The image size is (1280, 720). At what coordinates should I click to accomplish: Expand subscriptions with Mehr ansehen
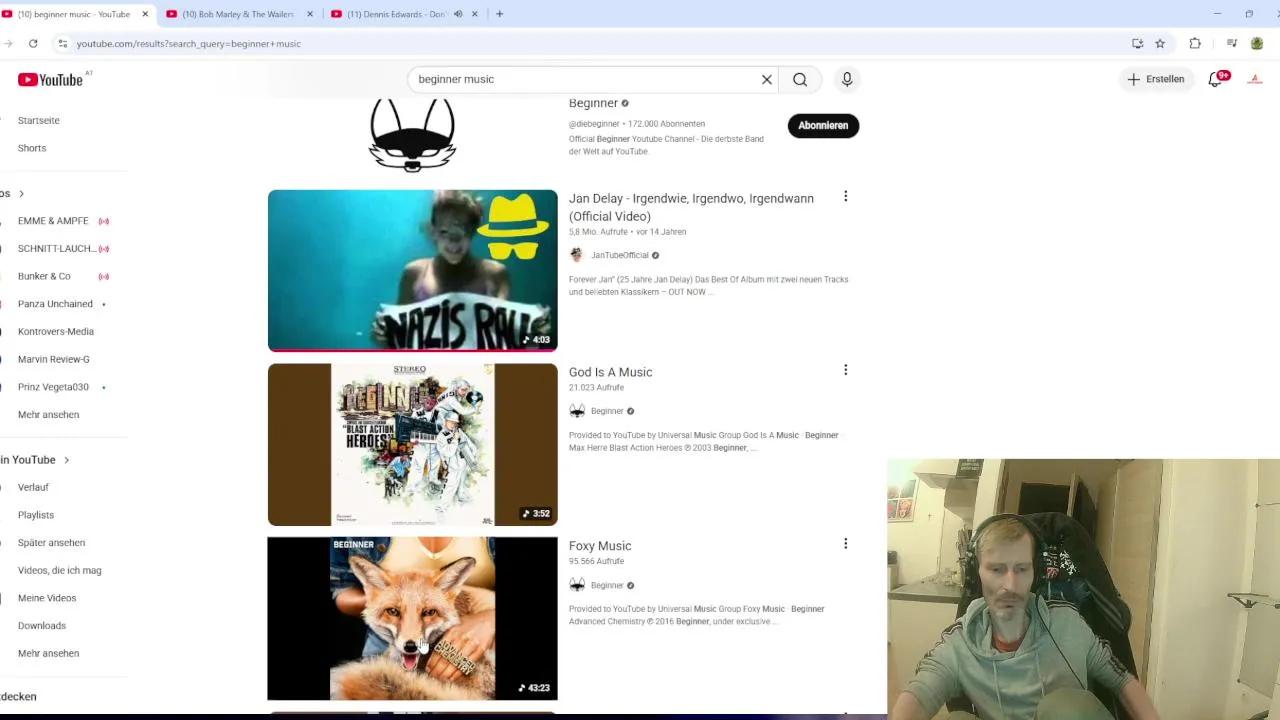click(48, 414)
